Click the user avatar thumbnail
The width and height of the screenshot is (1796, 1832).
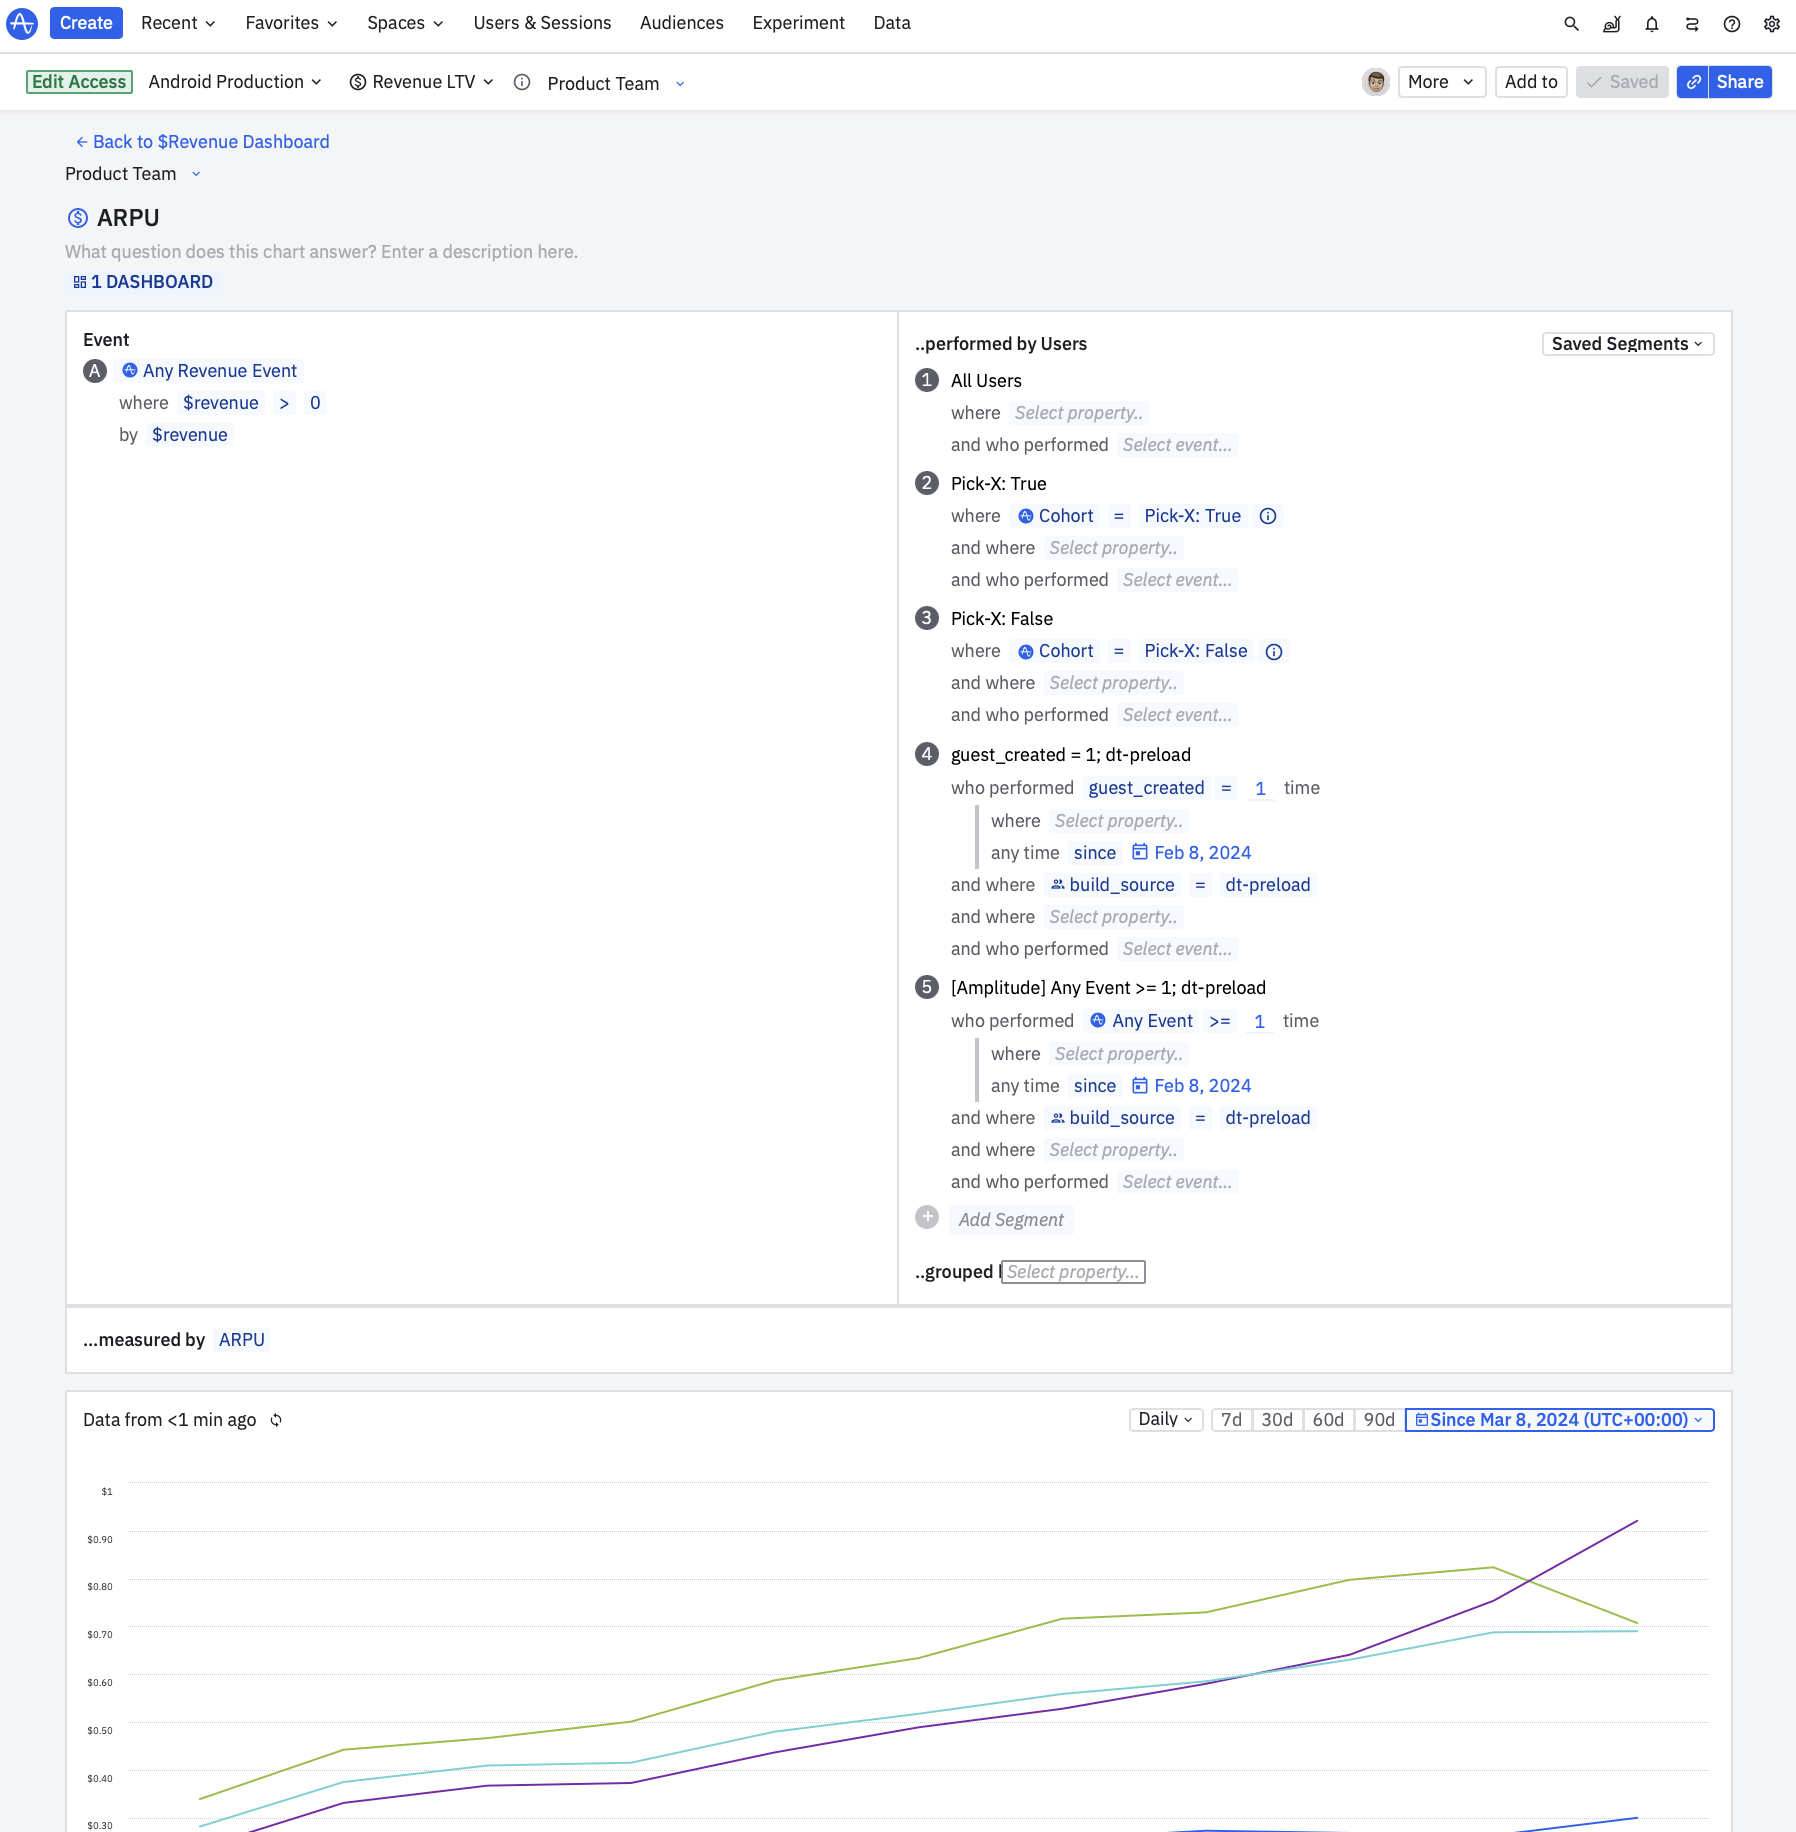pos(1376,82)
